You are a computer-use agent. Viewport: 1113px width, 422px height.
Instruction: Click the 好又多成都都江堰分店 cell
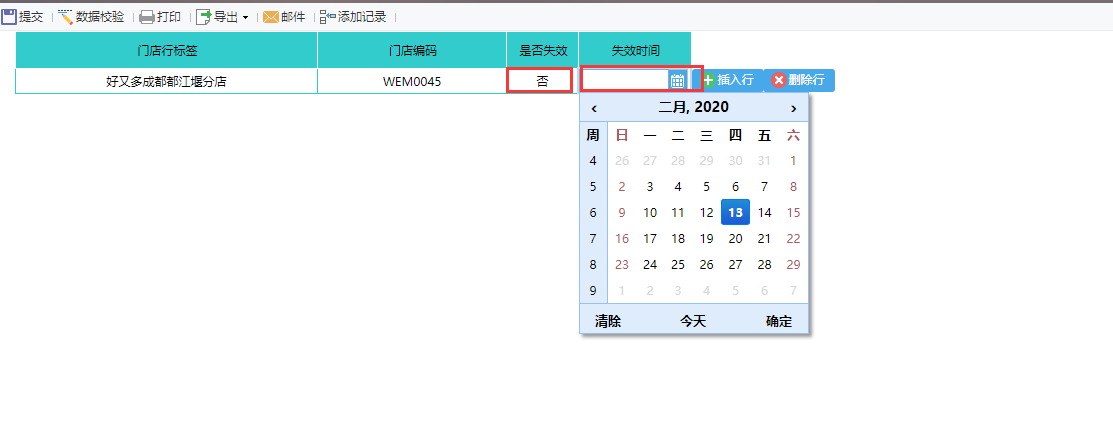coord(166,81)
